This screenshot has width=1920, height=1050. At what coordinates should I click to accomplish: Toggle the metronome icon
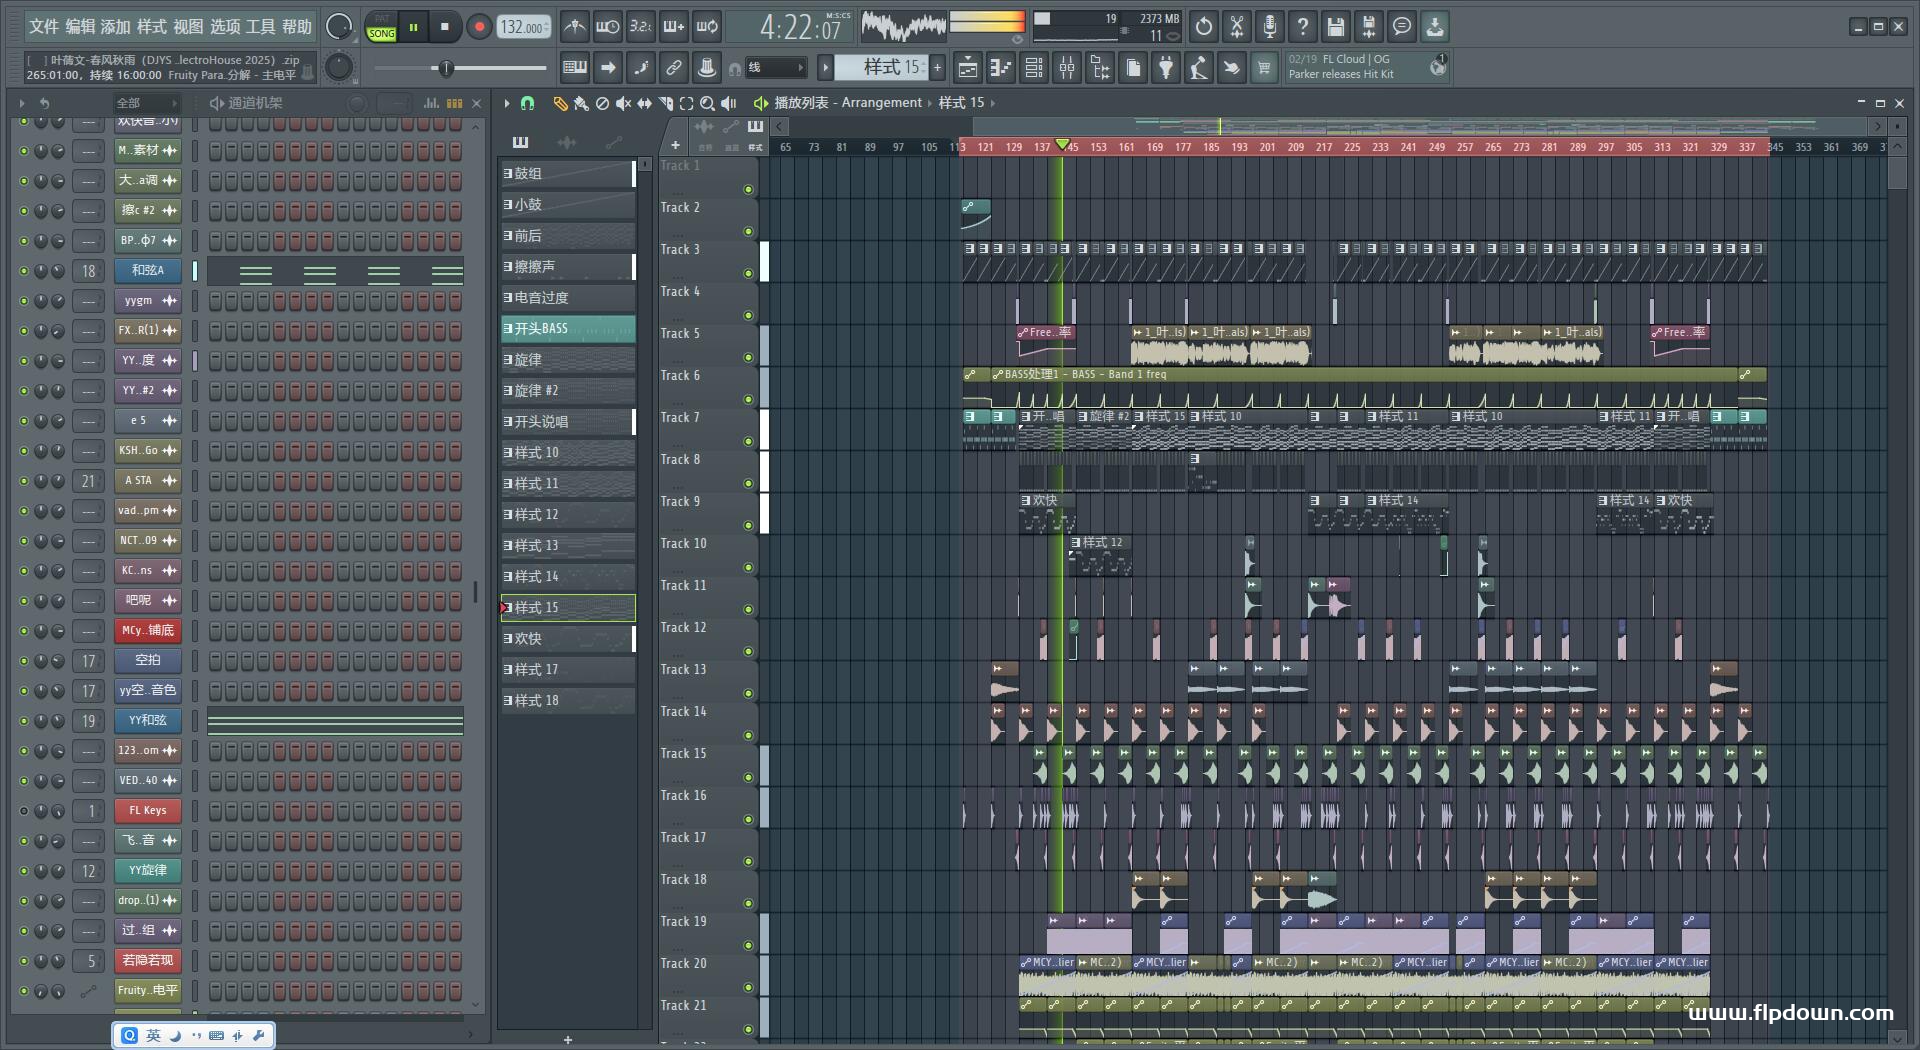pyautogui.click(x=574, y=27)
